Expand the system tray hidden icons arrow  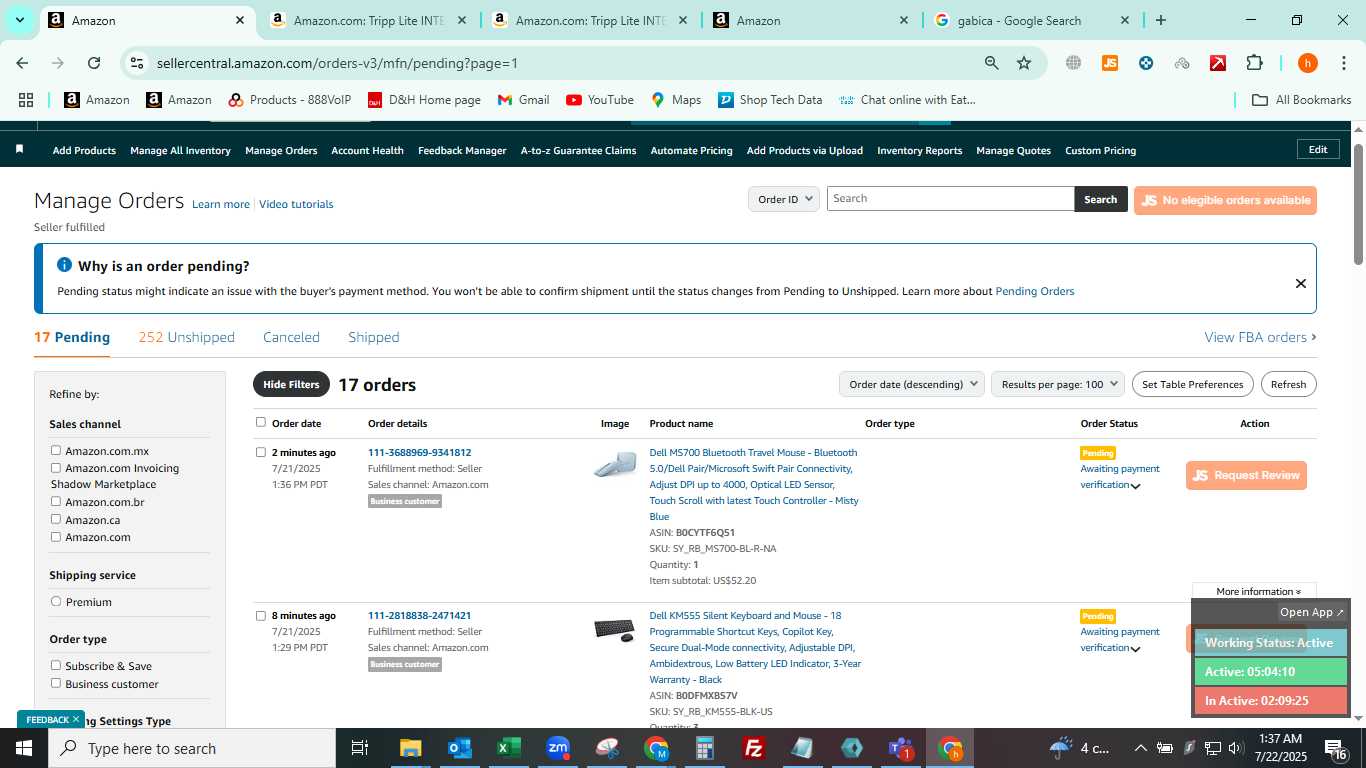[x=1140, y=748]
